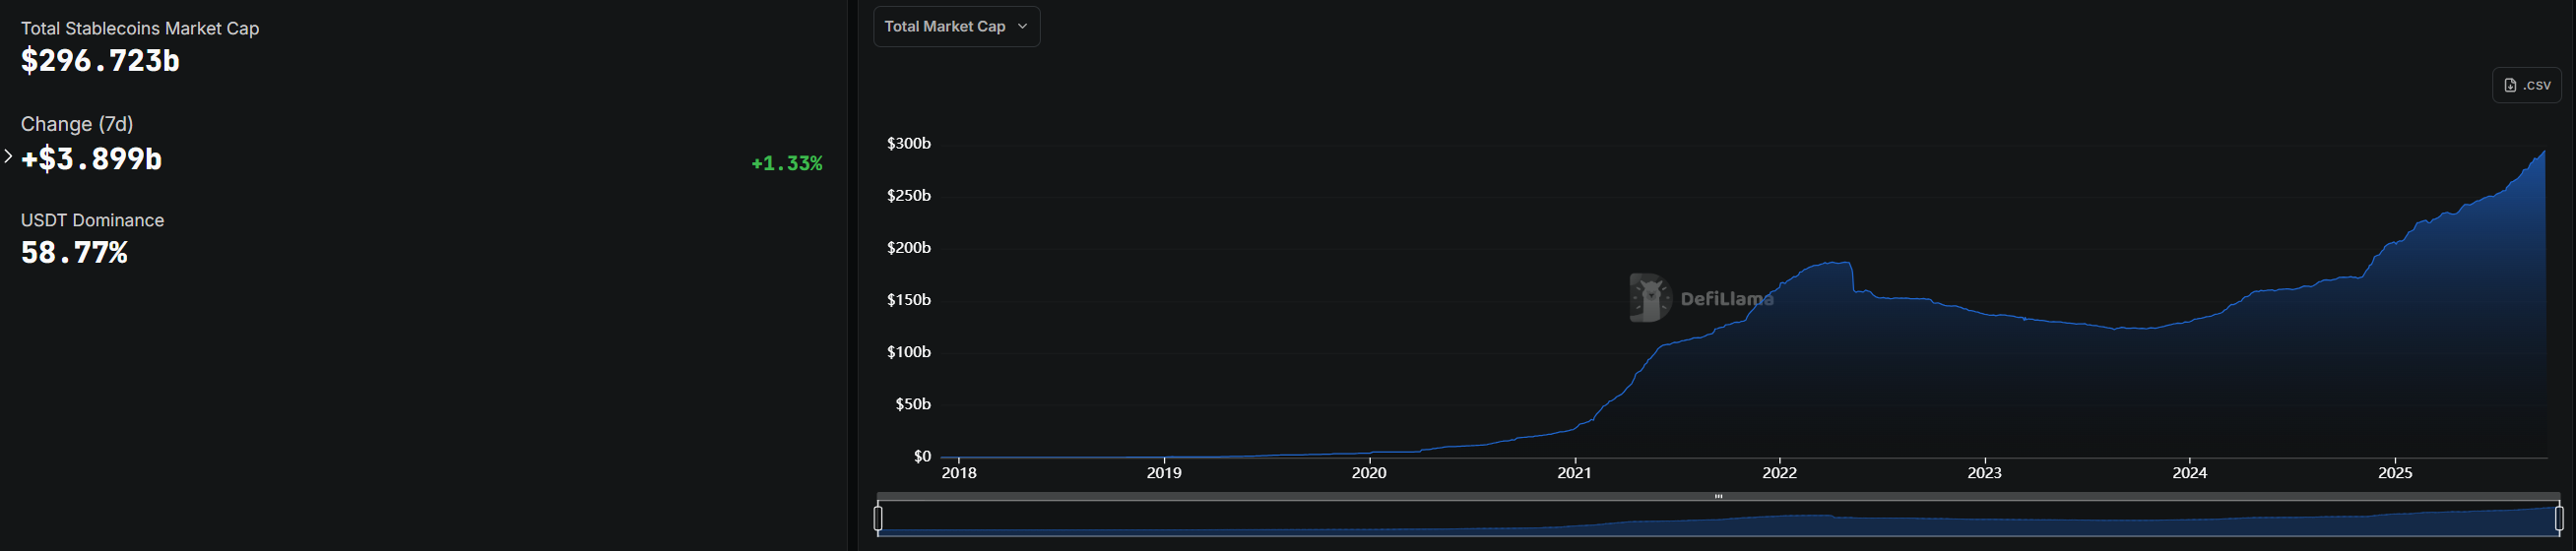
Task: Click the mini overview chart in range selector
Action: (x=1718, y=519)
